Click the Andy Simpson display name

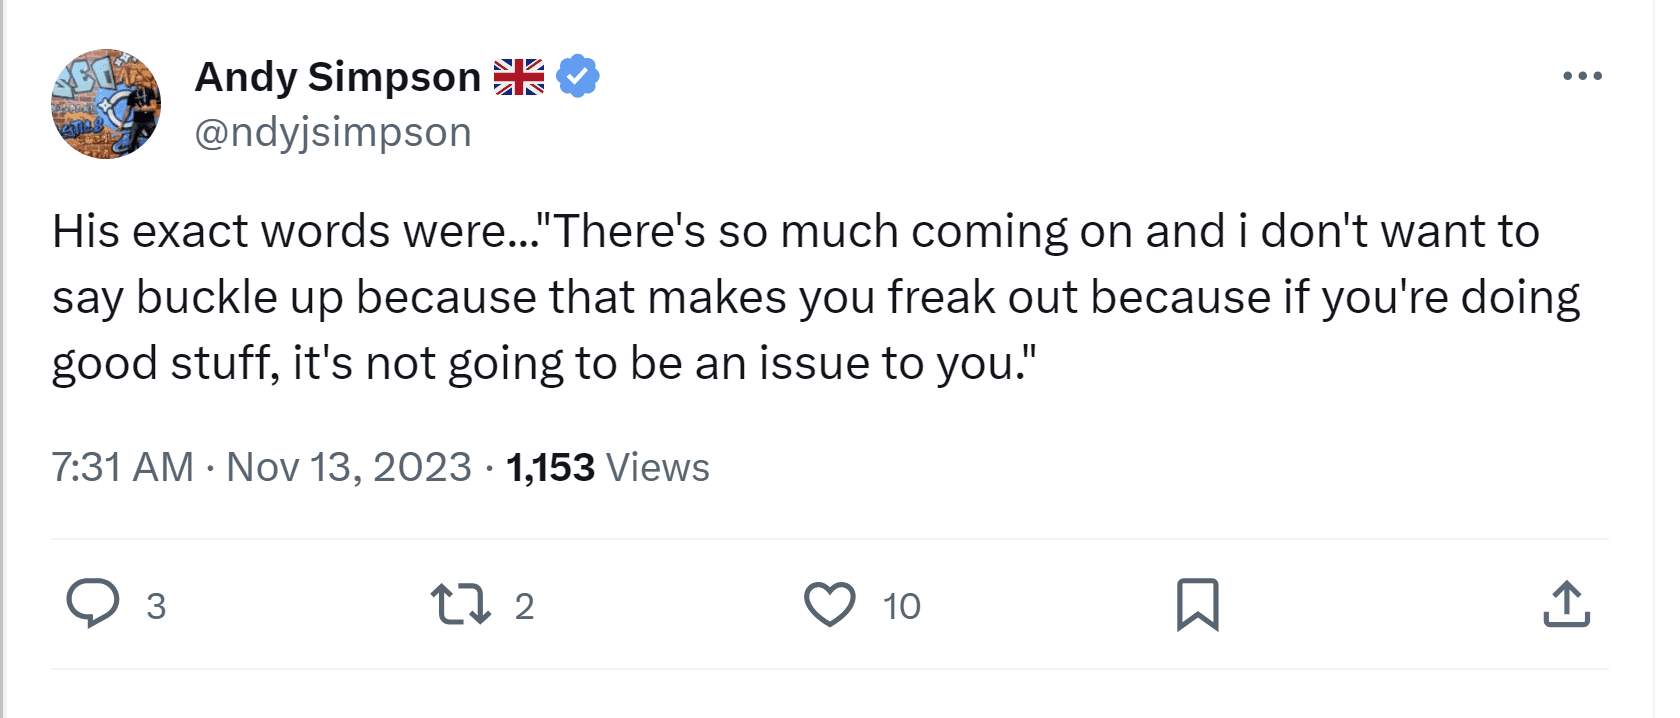[x=338, y=77]
